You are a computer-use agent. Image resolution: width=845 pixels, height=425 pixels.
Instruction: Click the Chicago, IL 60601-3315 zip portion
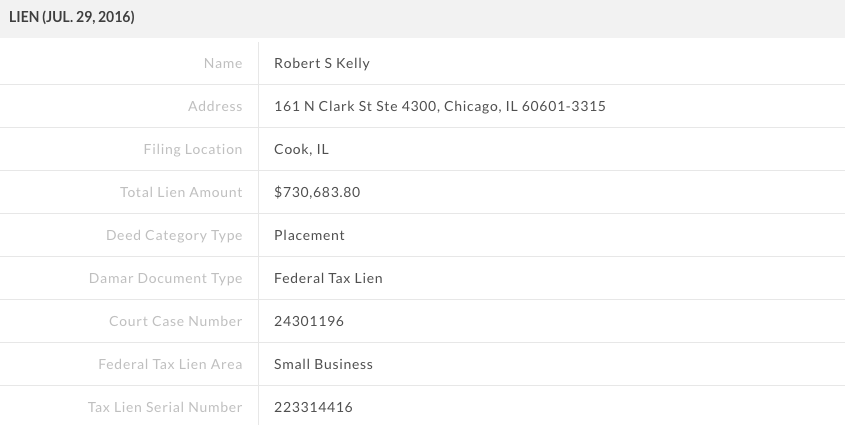click(525, 106)
